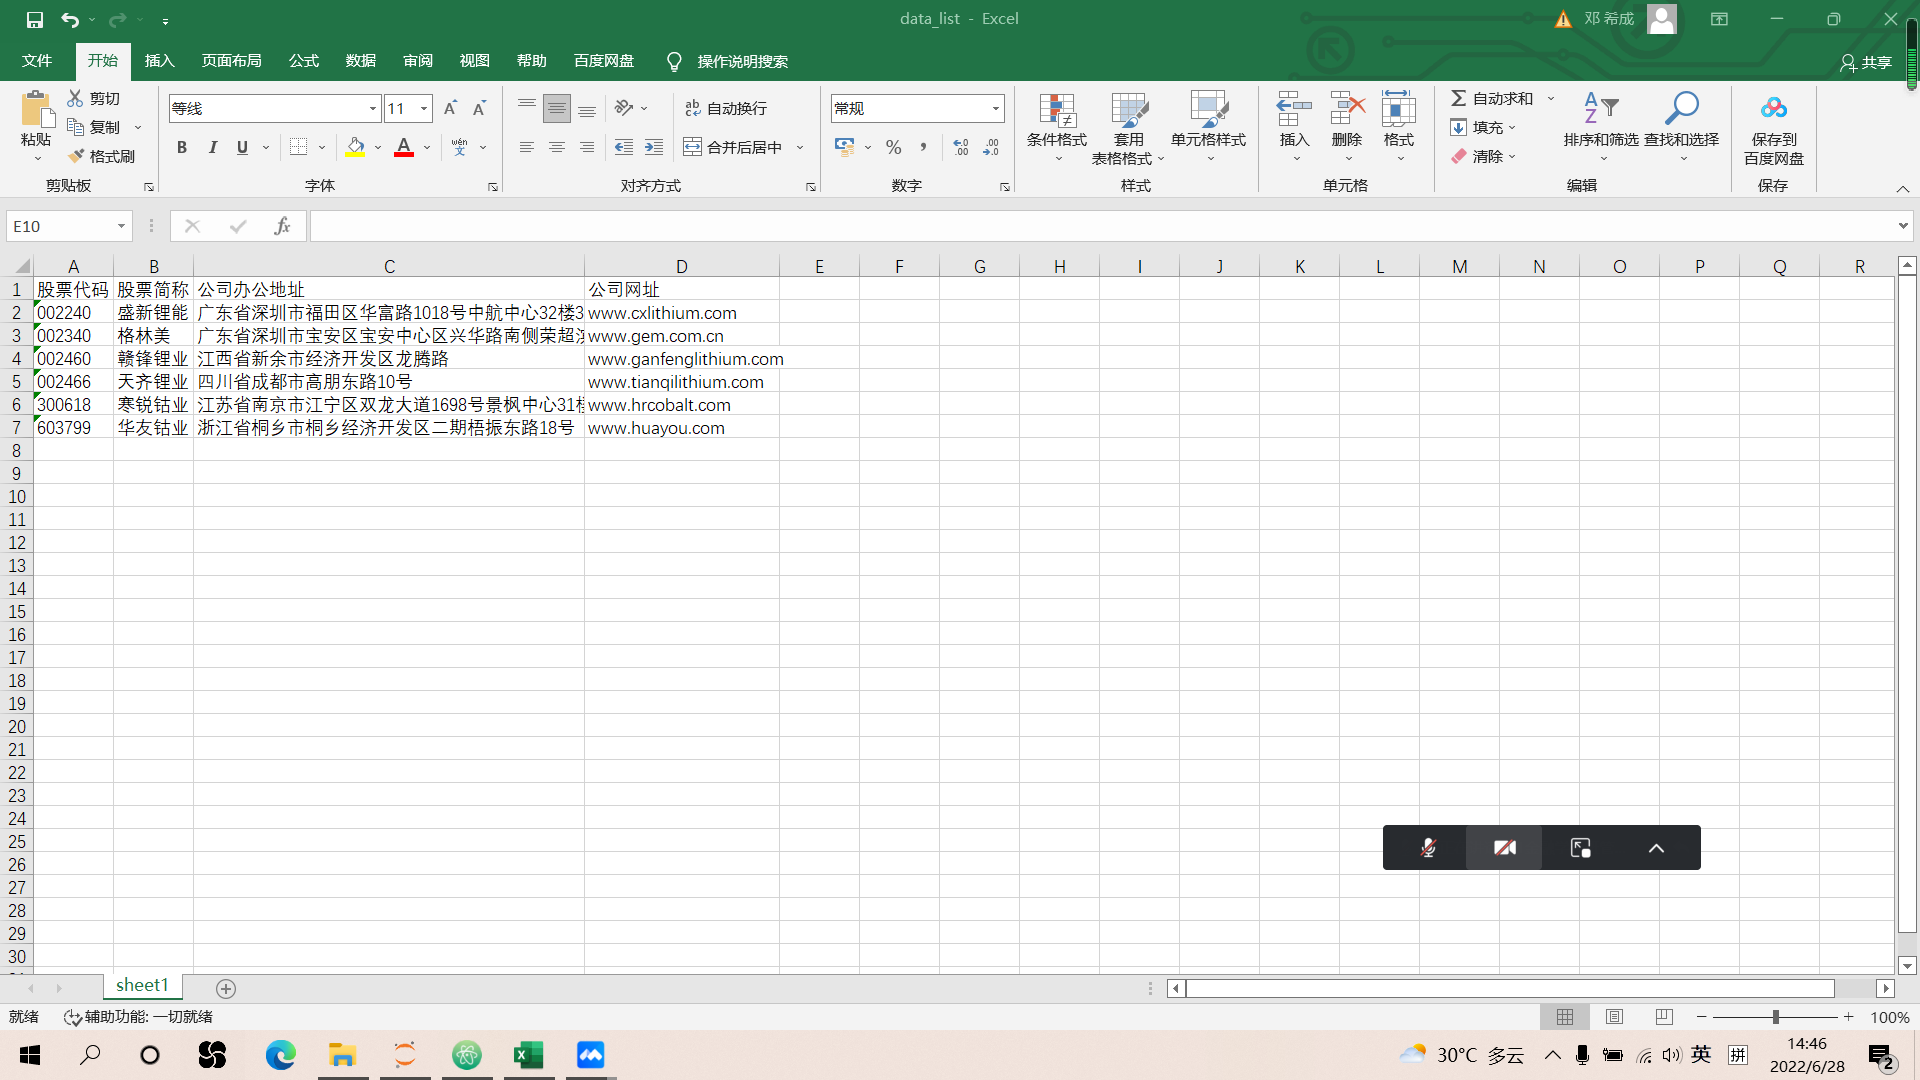Expand the formula bar
This screenshot has width=1920, height=1080.
click(x=1903, y=226)
